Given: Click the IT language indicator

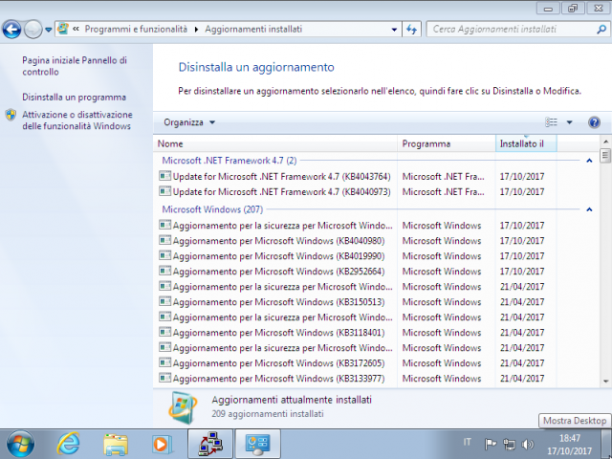Looking at the screenshot, I should pos(467,442).
